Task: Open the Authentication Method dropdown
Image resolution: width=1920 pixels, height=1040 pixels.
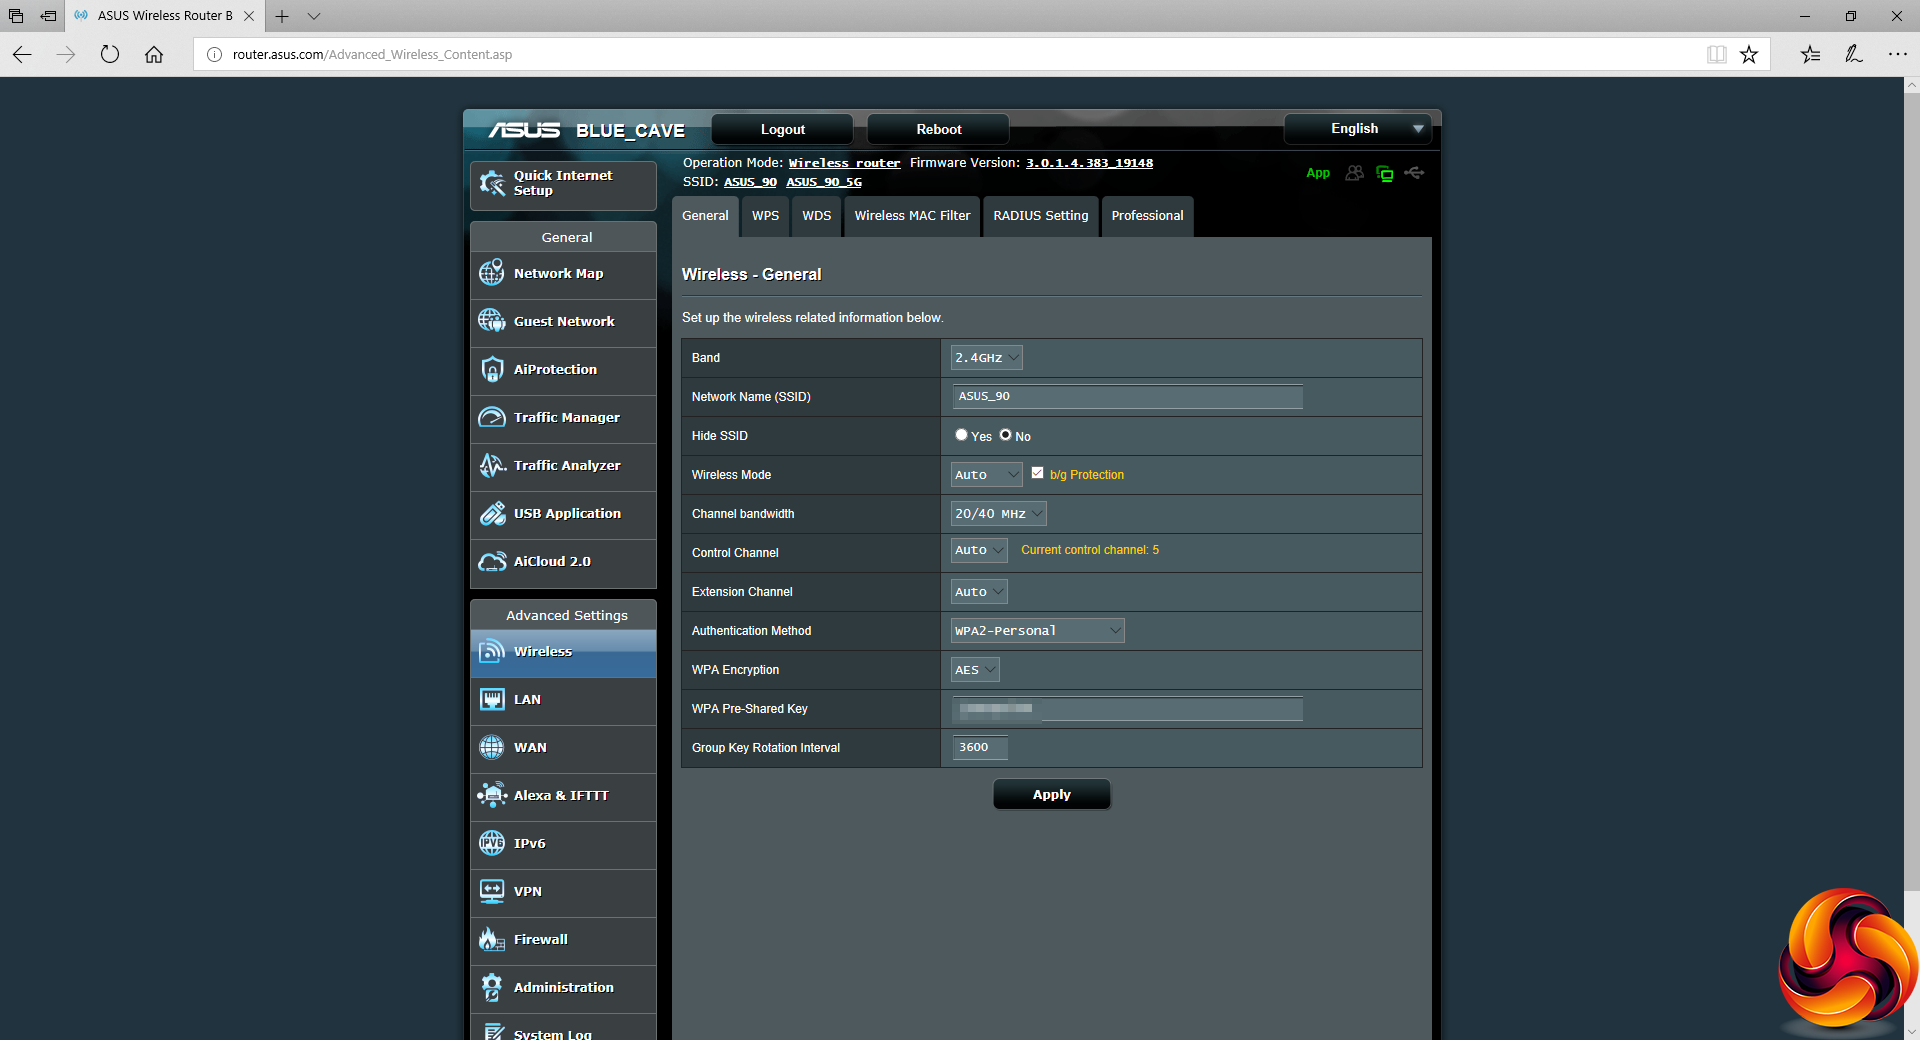Action: [1037, 630]
